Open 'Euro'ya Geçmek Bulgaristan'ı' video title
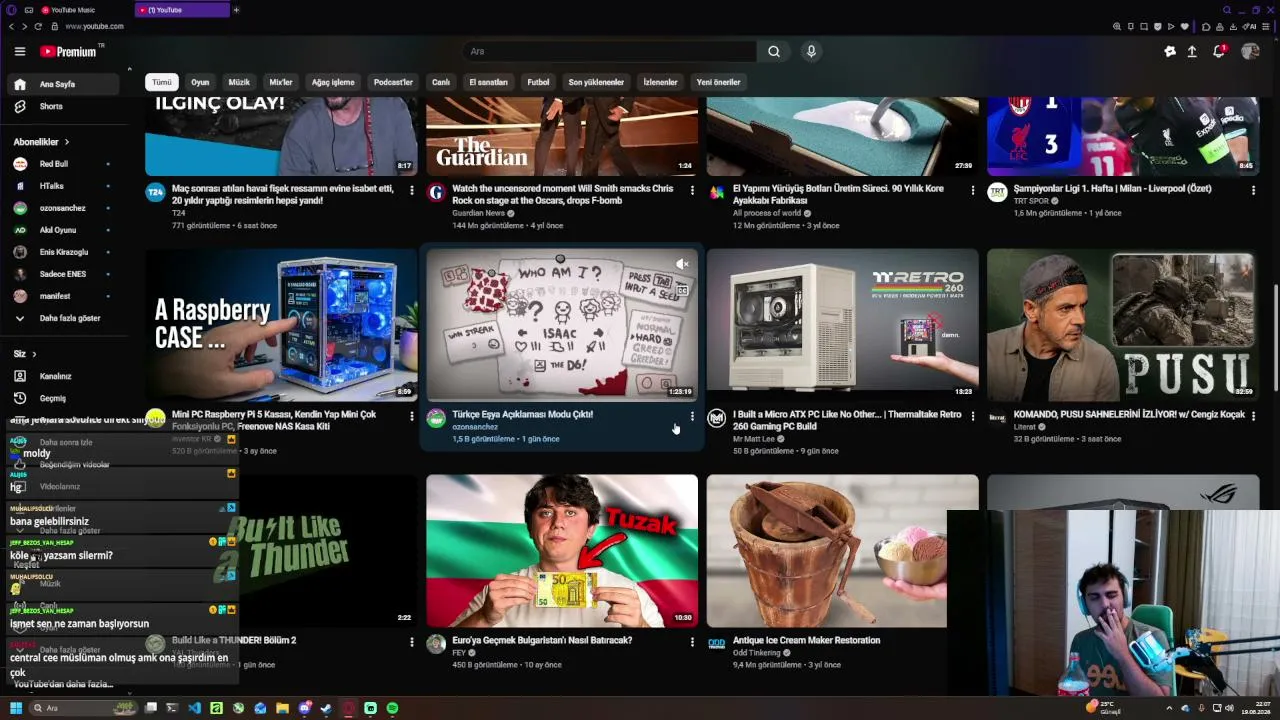Screen dimensions: 1280x720 pos(542,640)
